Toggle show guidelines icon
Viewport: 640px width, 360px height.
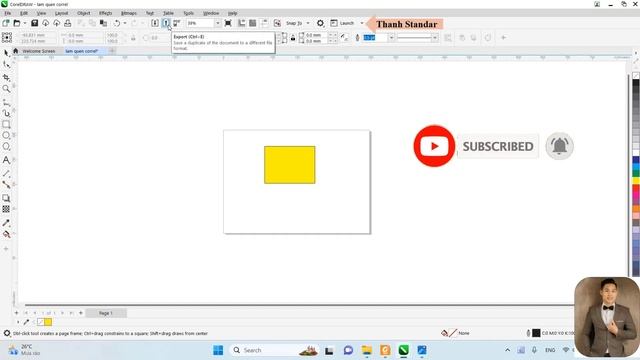tap(264, 23)
